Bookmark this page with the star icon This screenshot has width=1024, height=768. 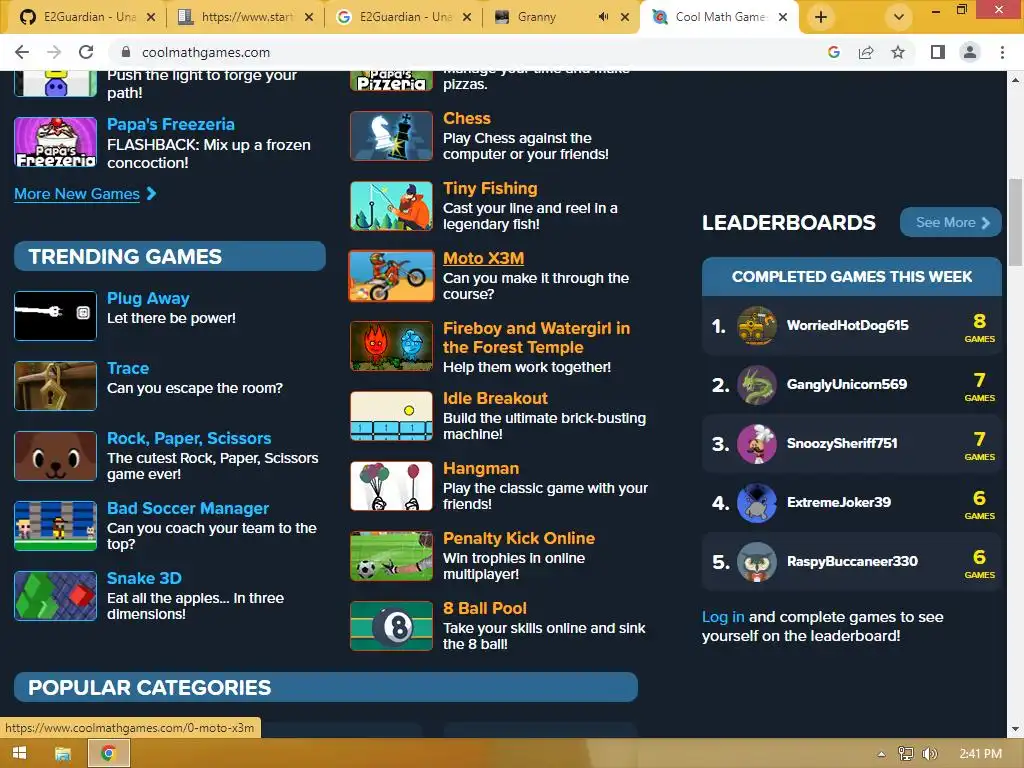coord(898,52)
